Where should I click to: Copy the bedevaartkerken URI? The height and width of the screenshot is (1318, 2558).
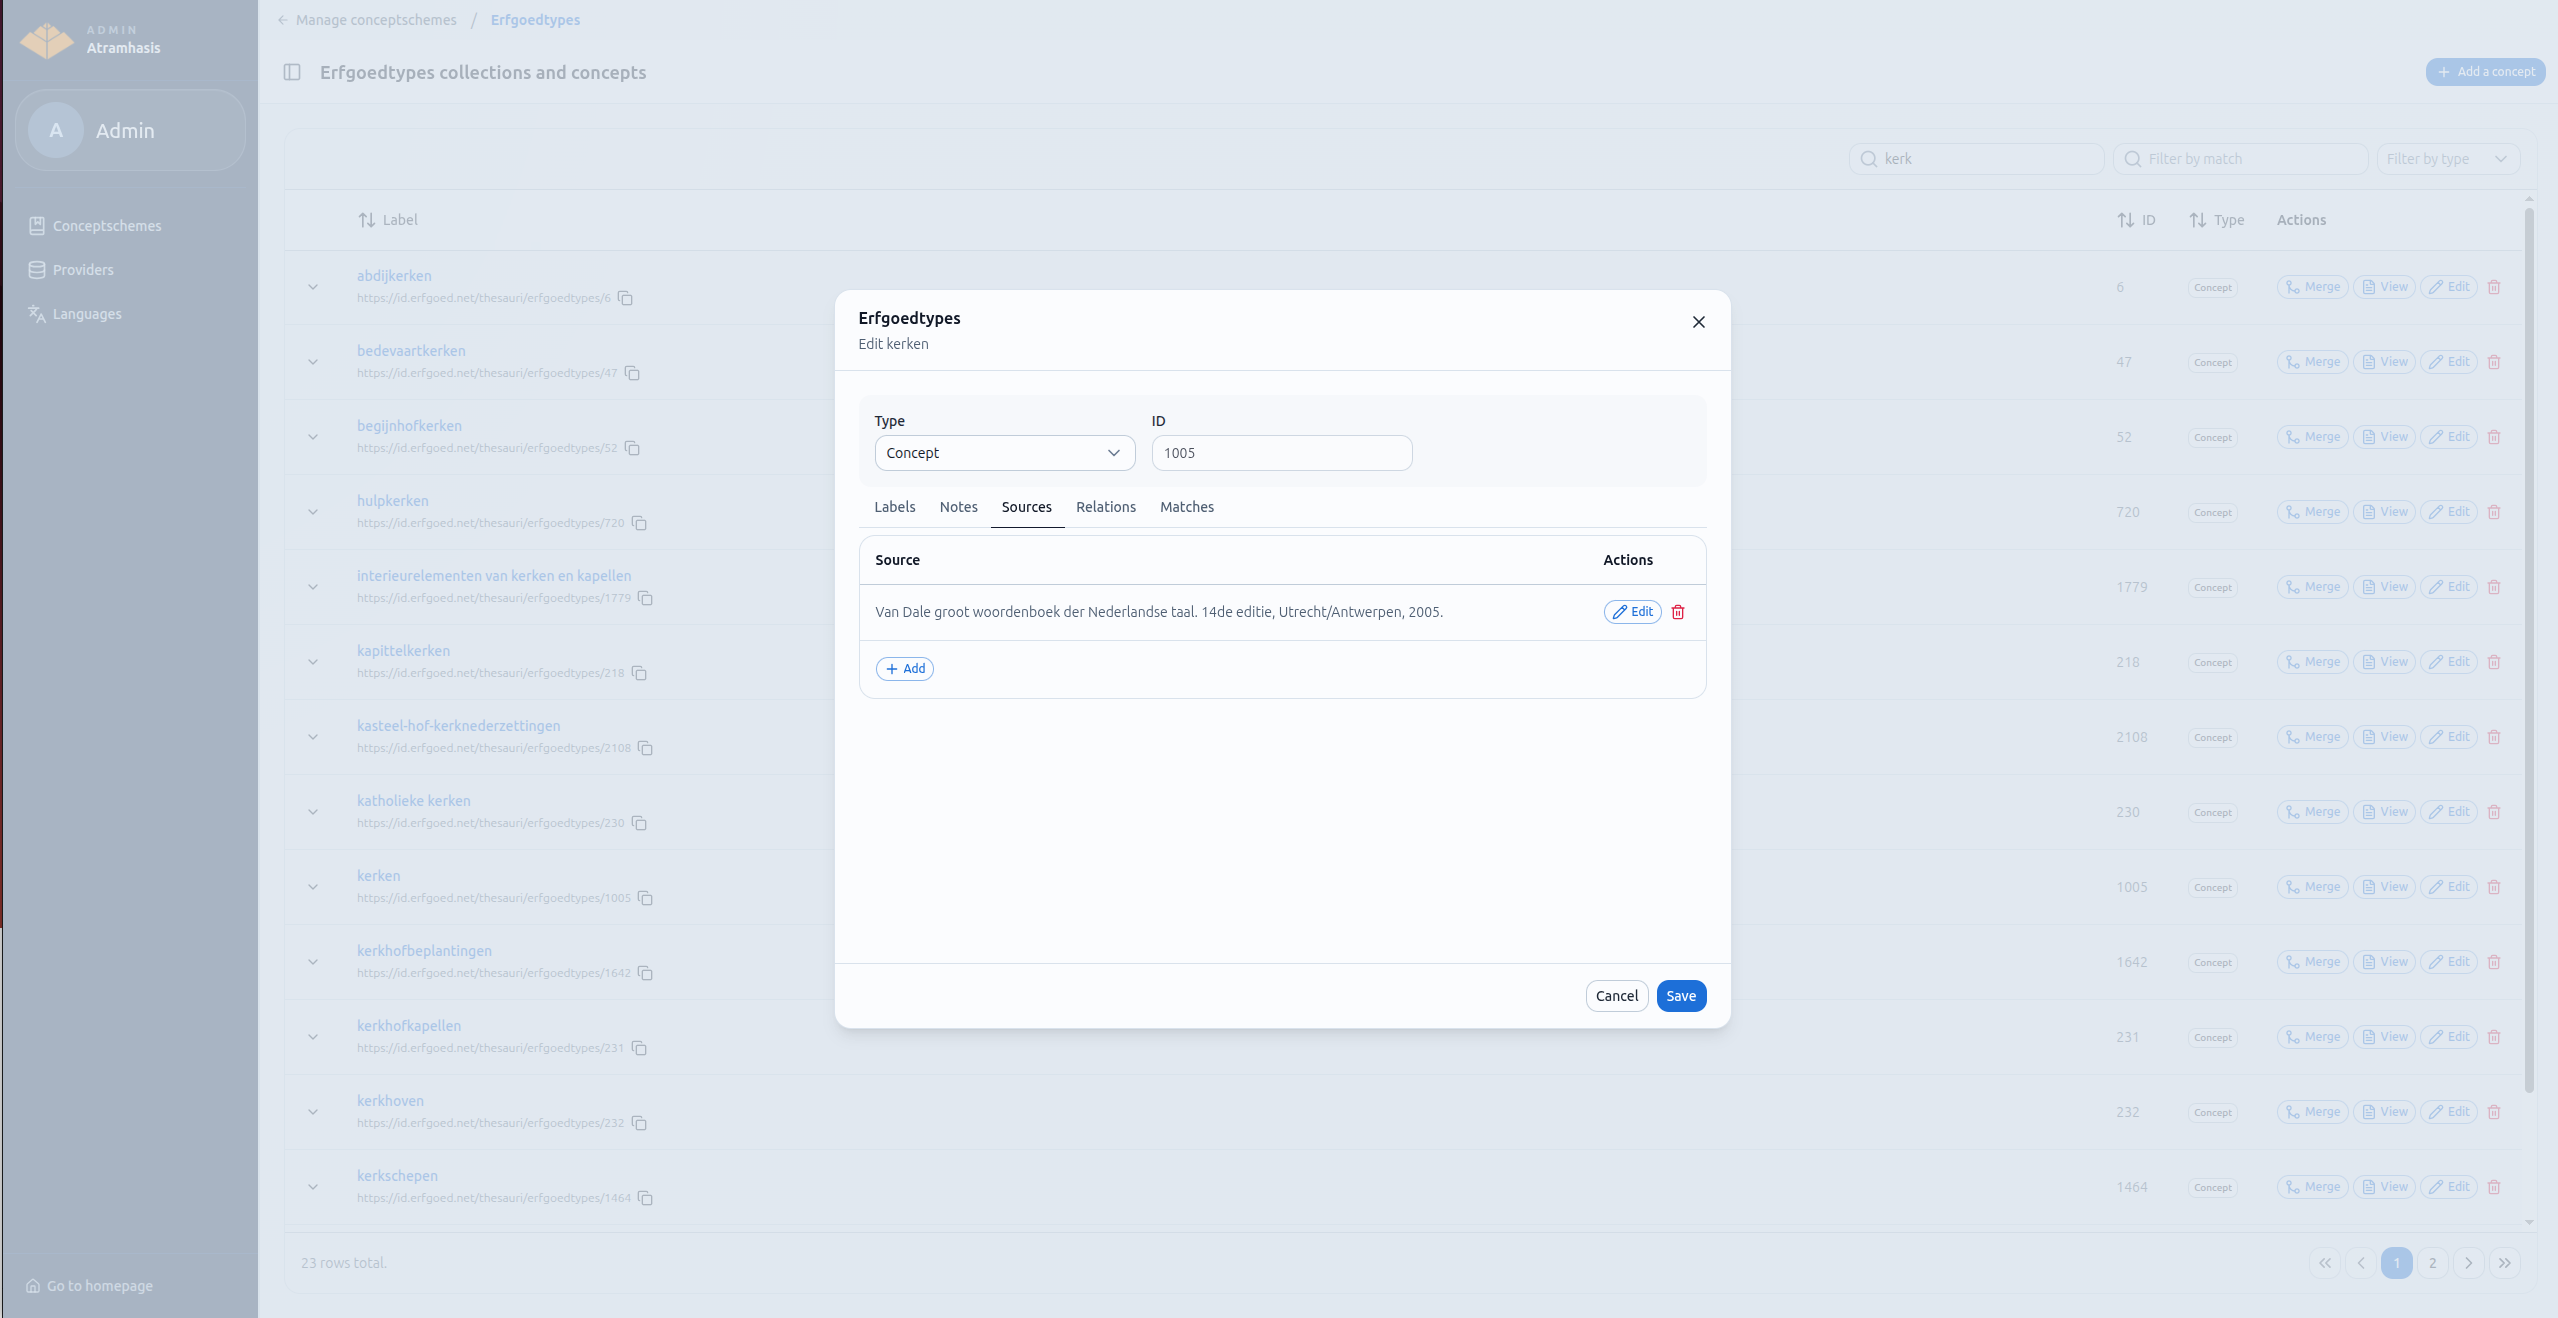[x=632, y=373]
